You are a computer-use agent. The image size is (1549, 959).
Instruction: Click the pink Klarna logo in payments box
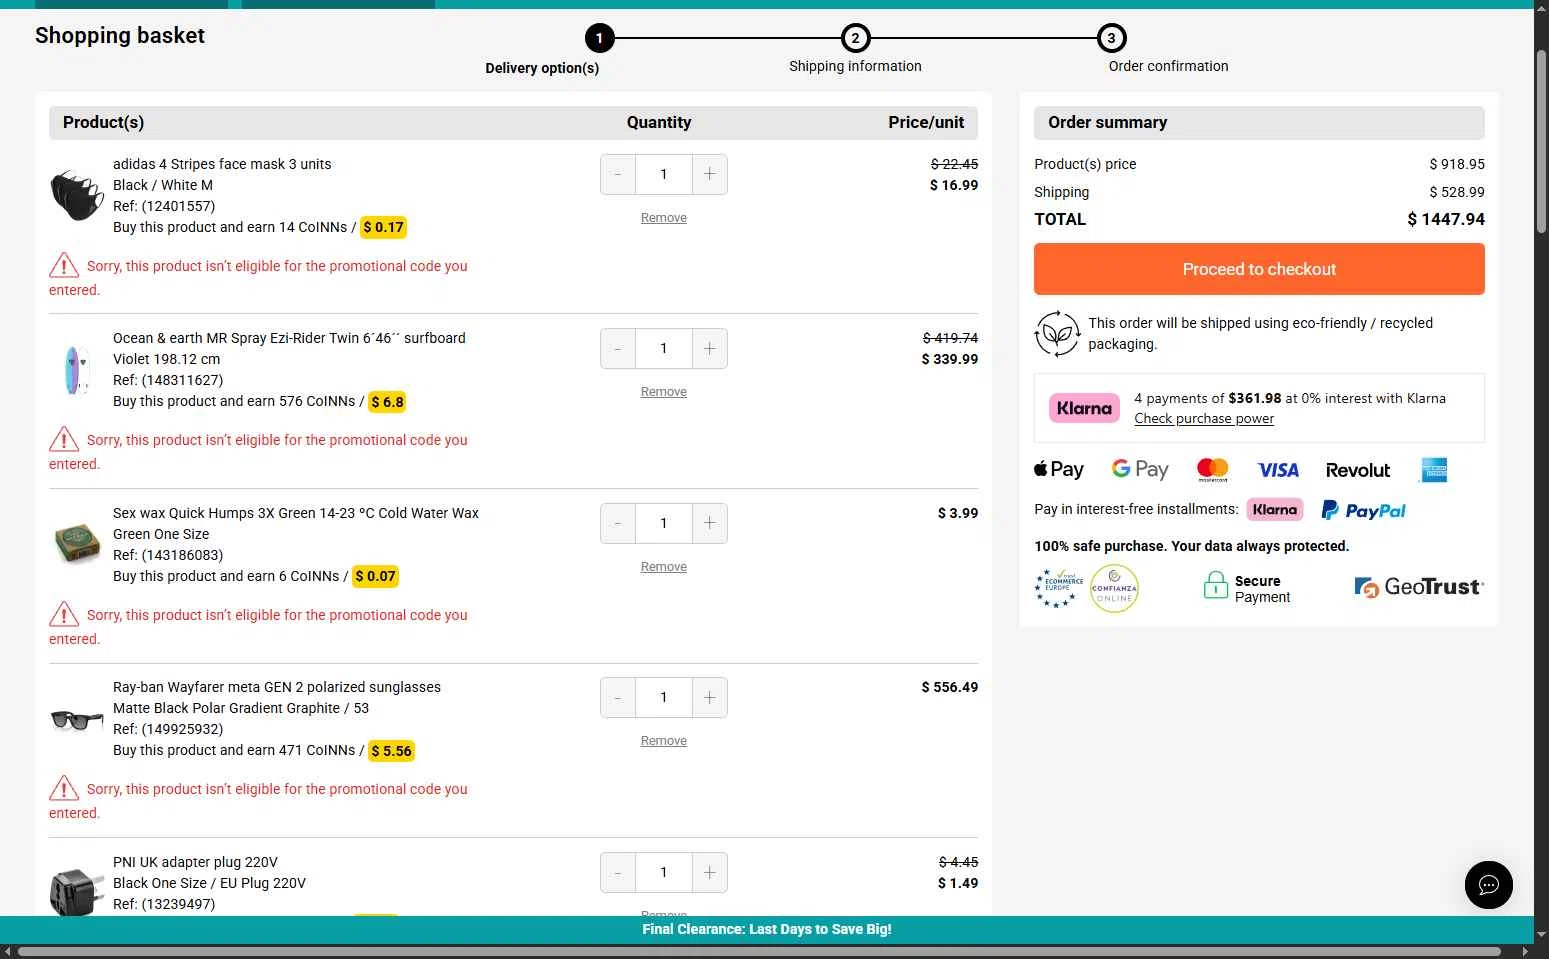click(x=1084, y=408)
